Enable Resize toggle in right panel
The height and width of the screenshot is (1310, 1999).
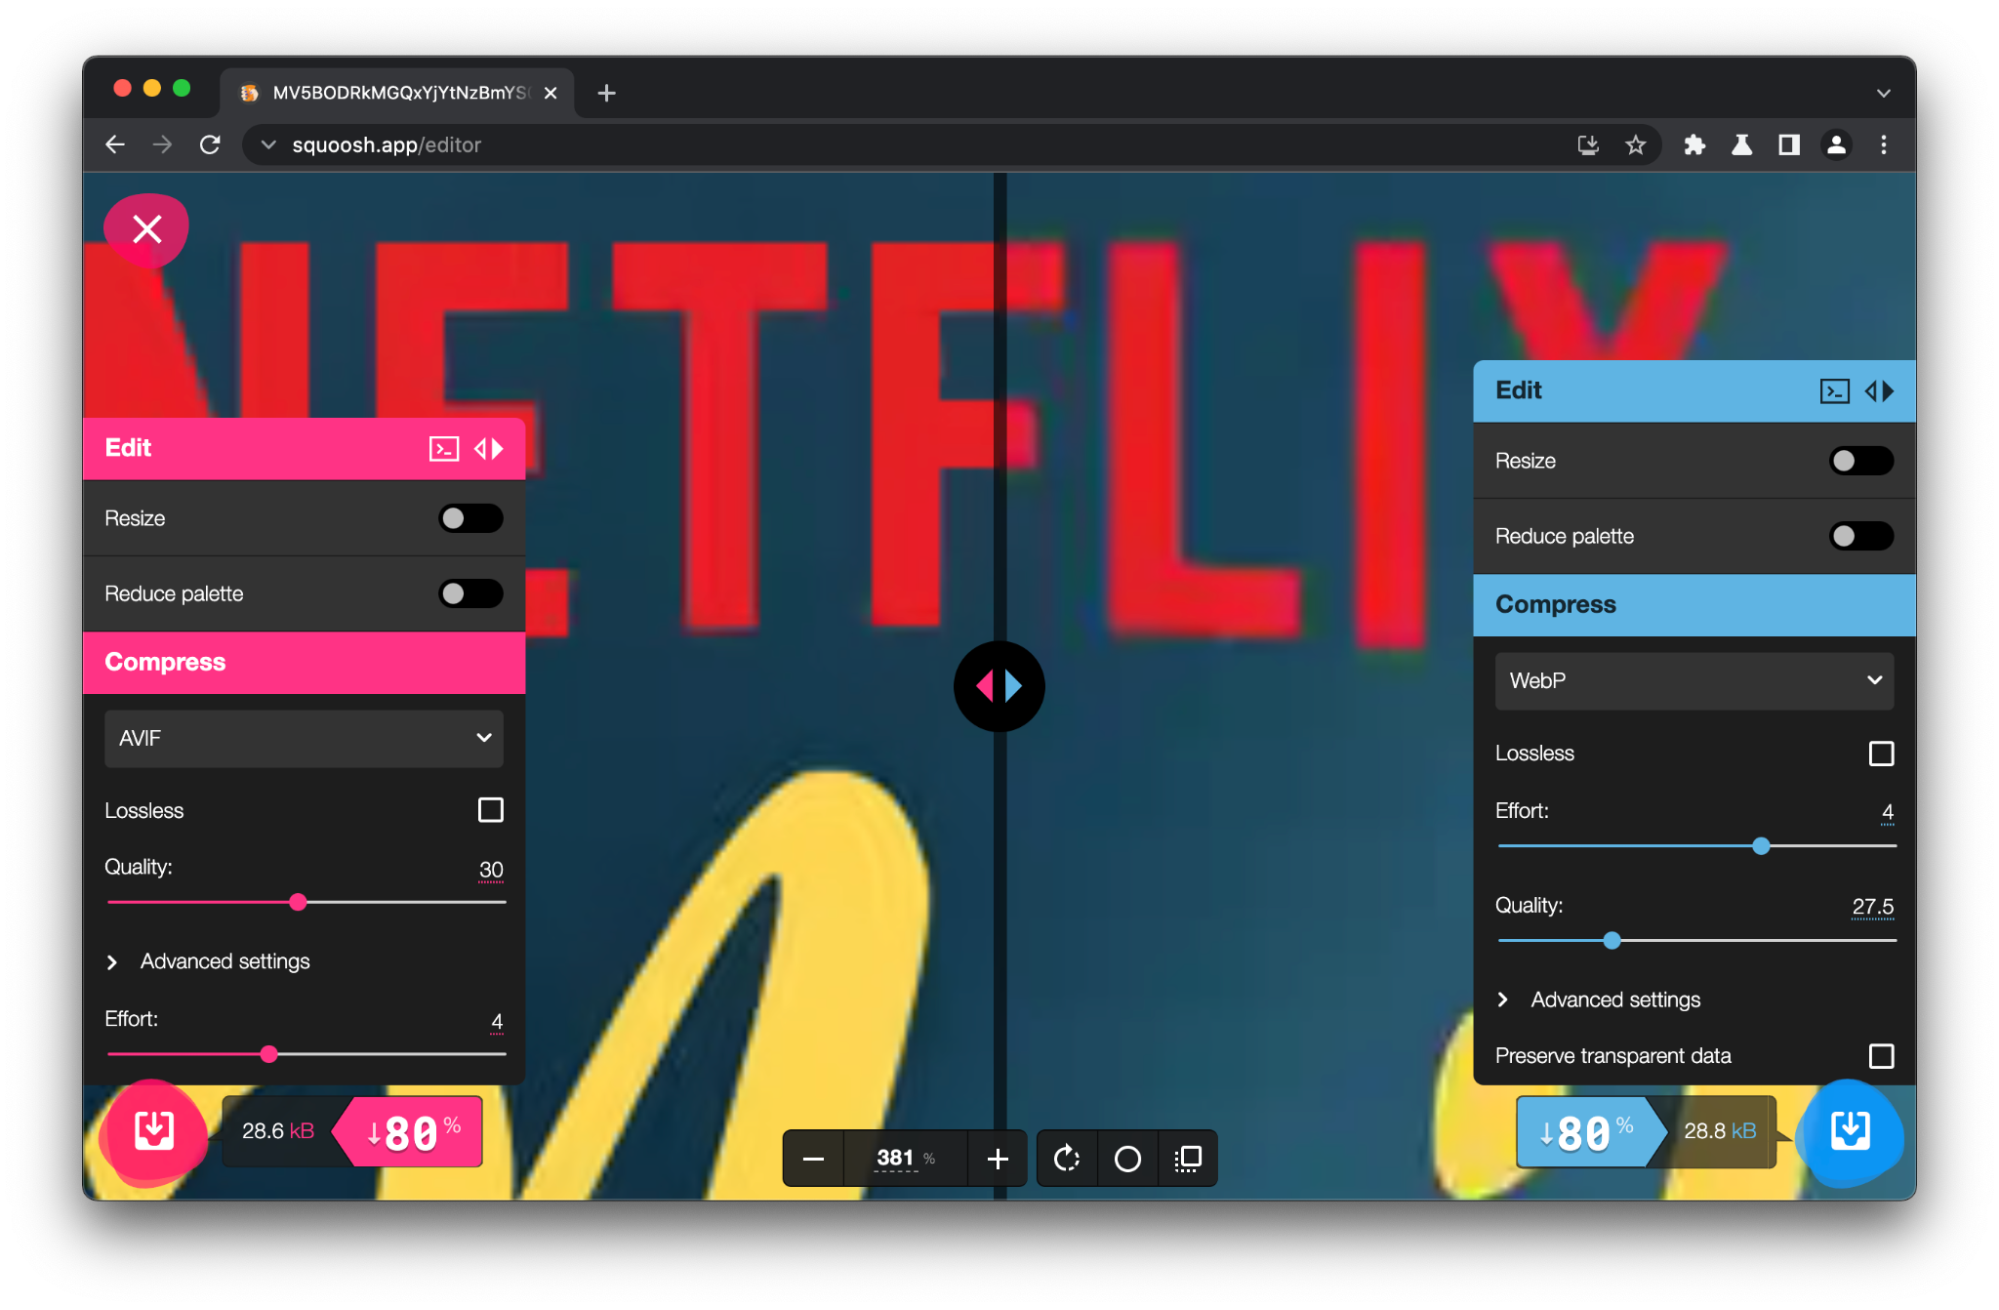[1860, 461]
